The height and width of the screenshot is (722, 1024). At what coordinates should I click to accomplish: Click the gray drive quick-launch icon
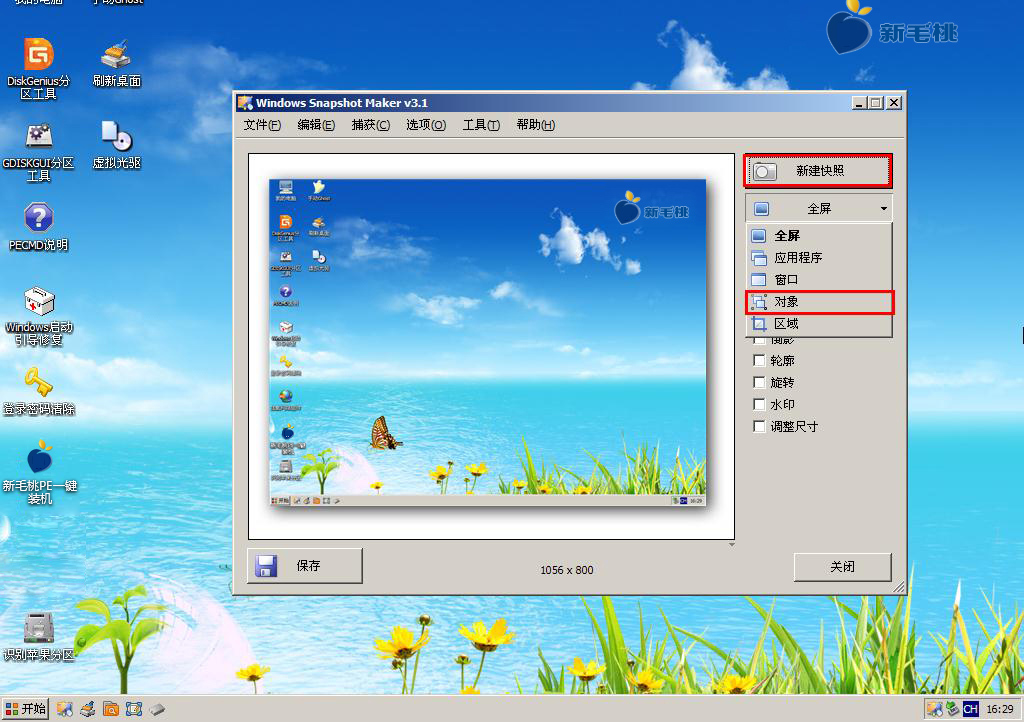pos(157,709)
